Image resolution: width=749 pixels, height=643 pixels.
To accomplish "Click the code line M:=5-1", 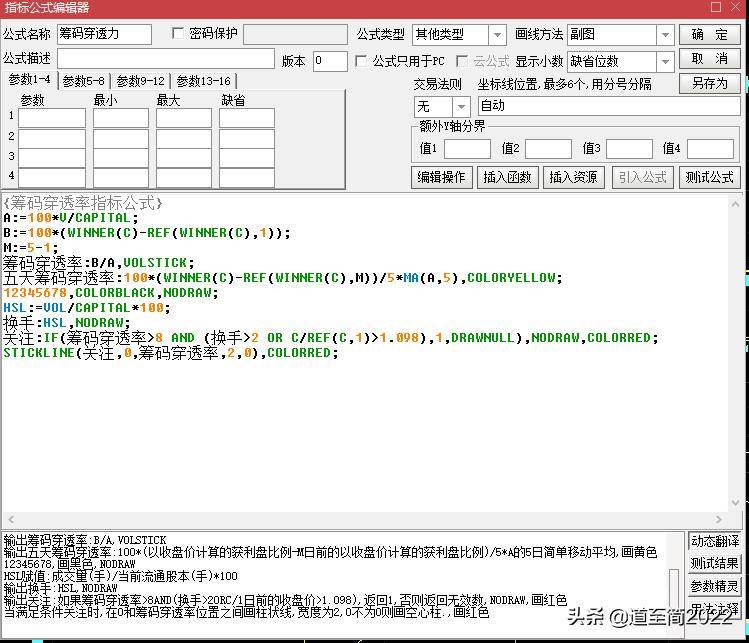I will coord(31,248).
